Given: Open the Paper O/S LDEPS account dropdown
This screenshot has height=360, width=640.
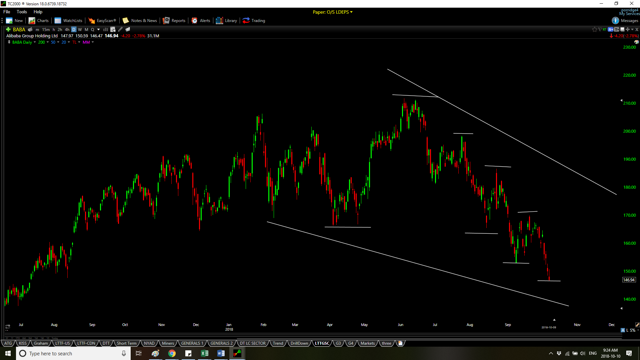Looking at the screenshot, I should (333, 12).
